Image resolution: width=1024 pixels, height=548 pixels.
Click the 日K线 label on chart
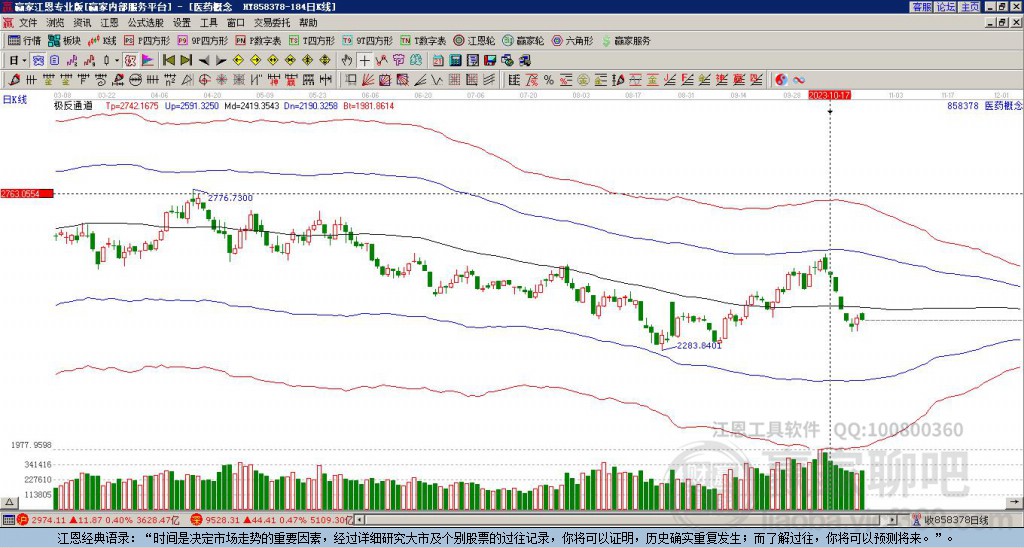click(15, 100)
